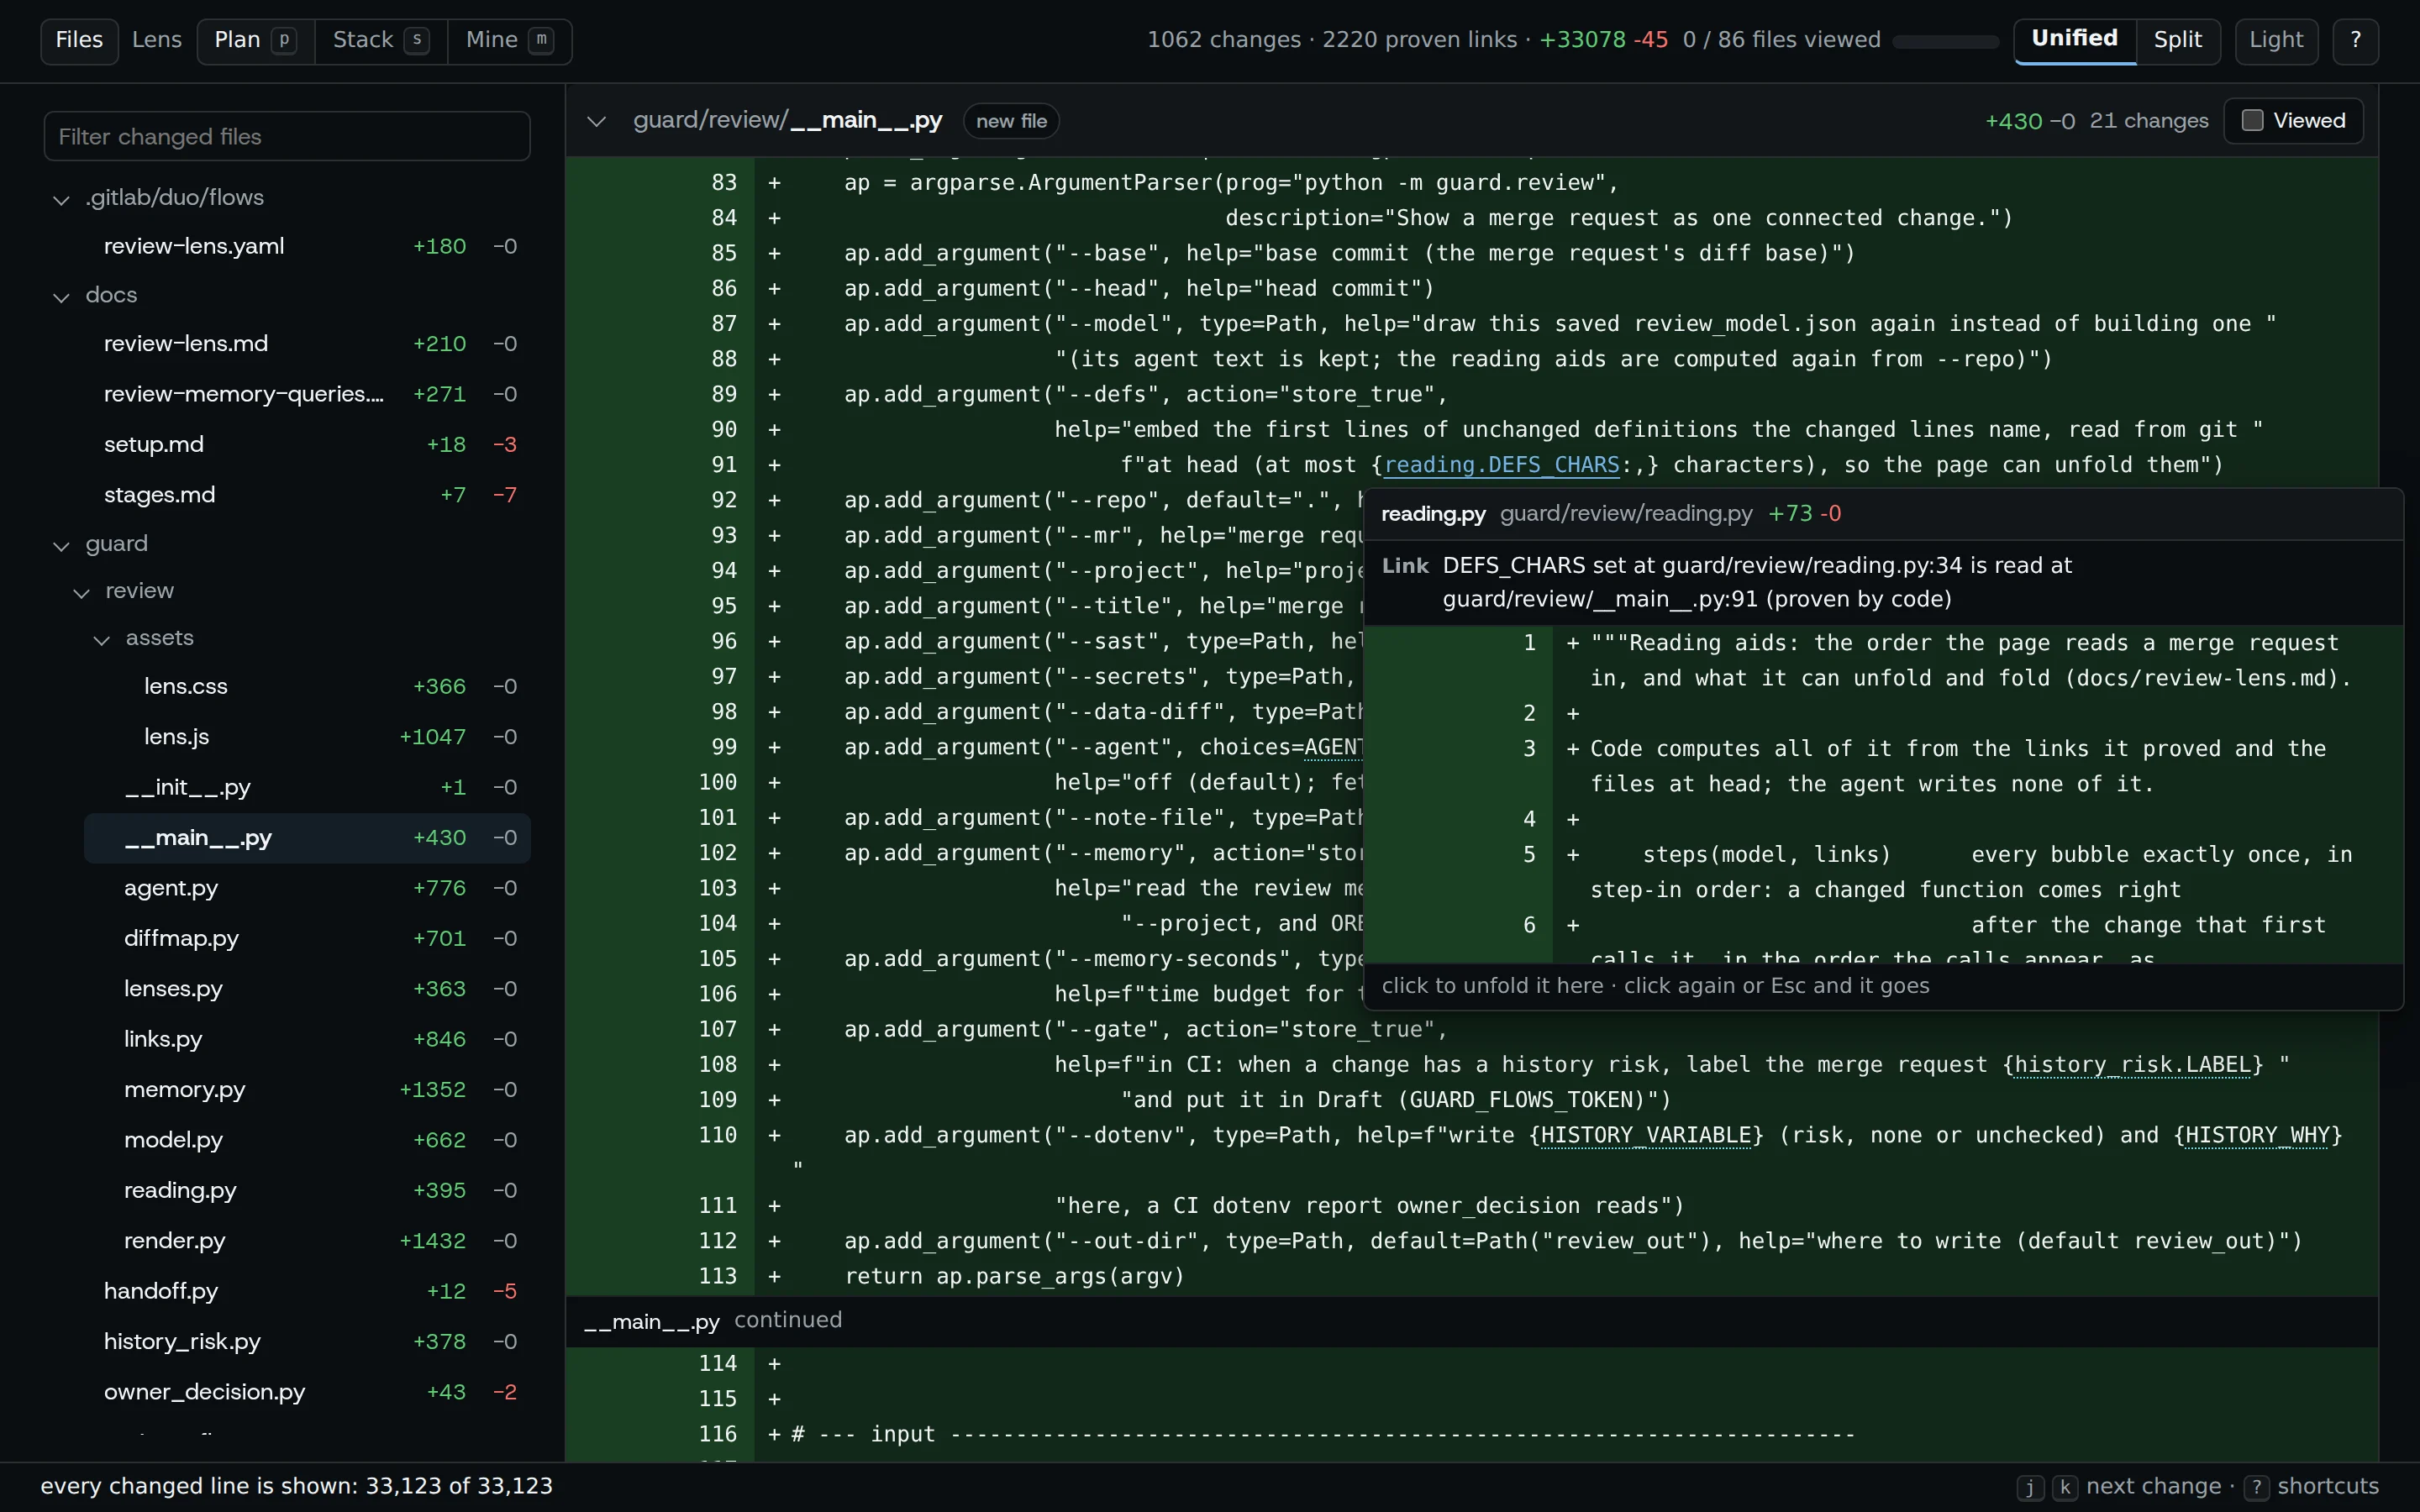Click the '21 changes' count in file header
This screenshot has width=2420, height=1512.
(x=2149, y=121)
